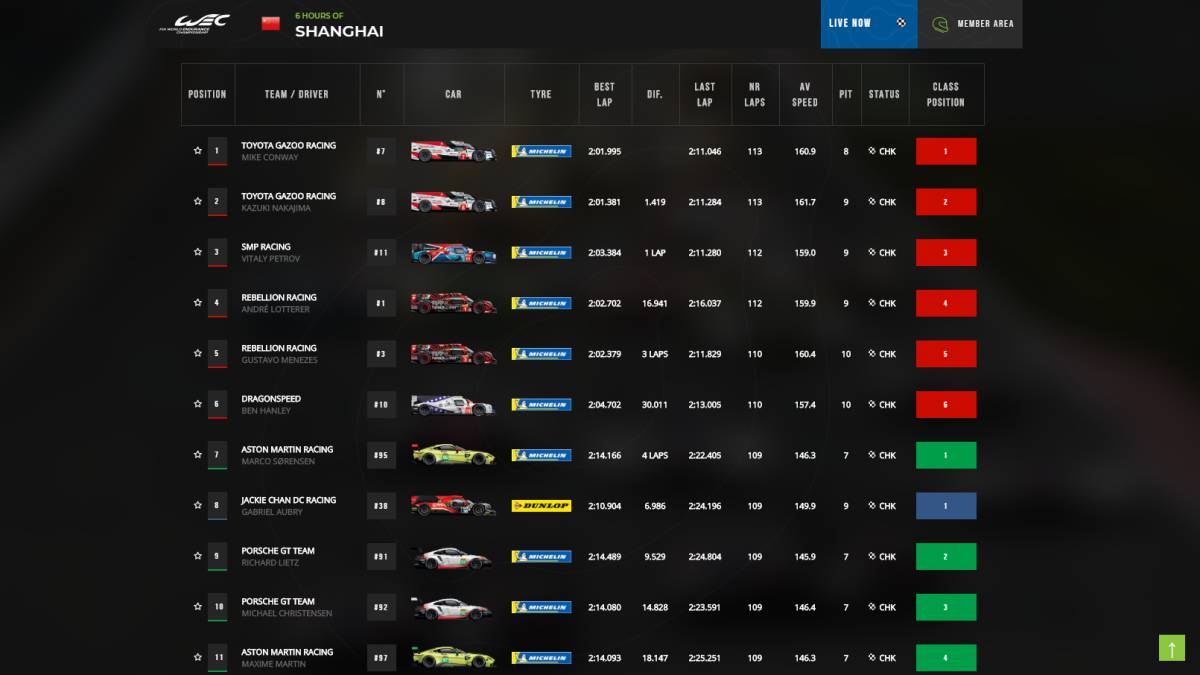Favorite Kazuki Nakajima's row with the star

[198, 202]
